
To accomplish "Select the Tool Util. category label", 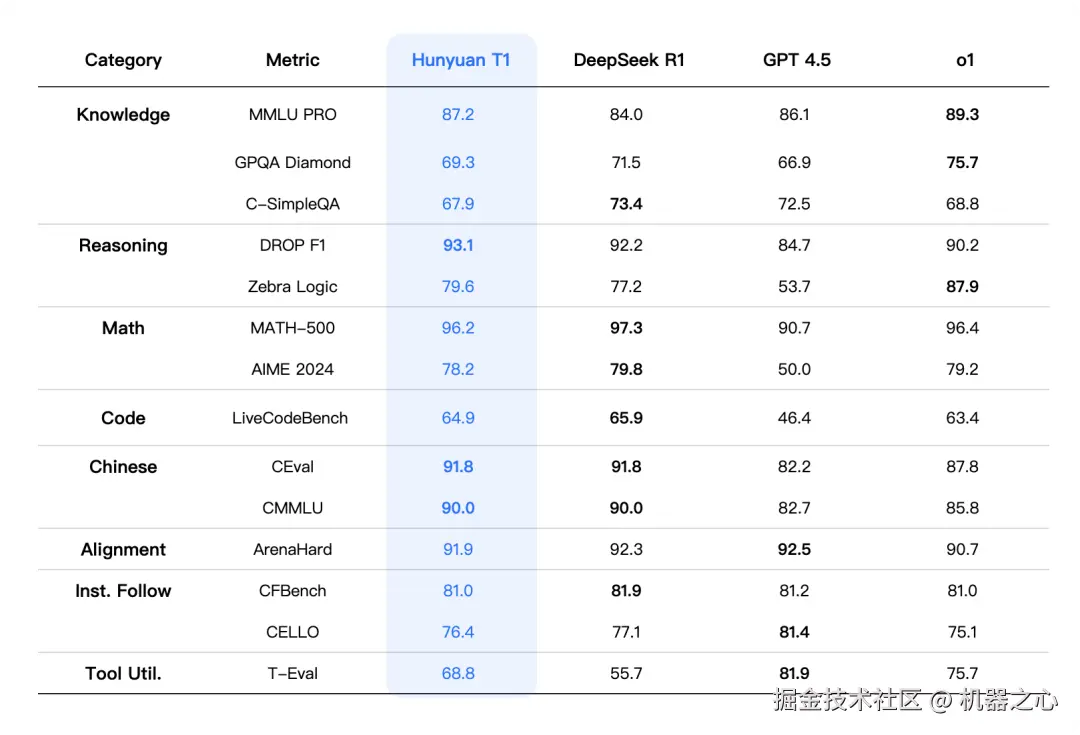I will [123, 674].
